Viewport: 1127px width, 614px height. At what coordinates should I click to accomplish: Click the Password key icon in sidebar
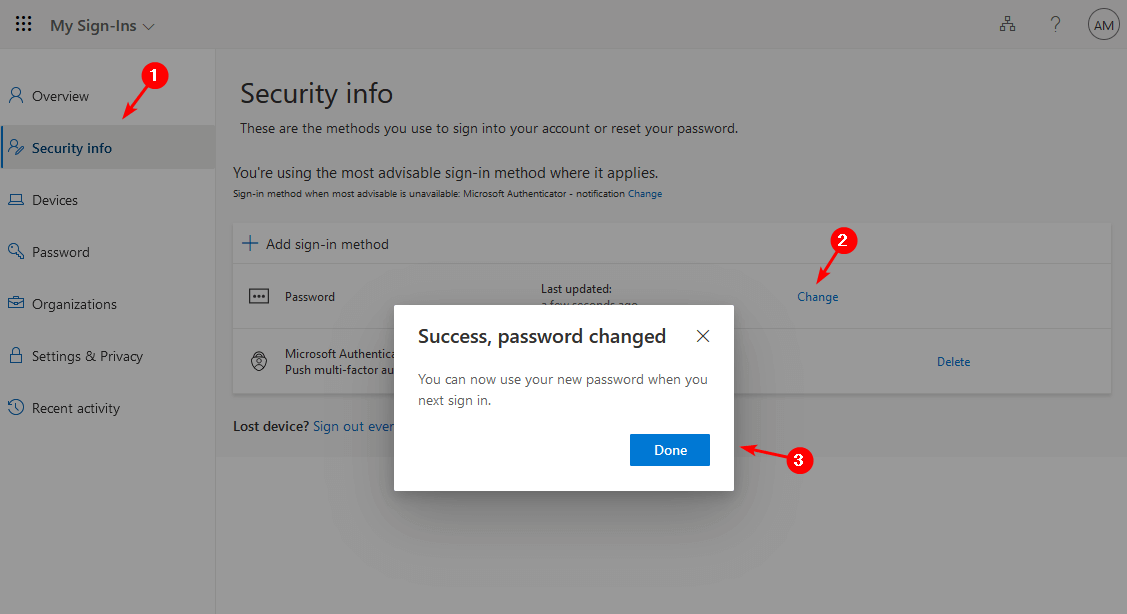16,252
